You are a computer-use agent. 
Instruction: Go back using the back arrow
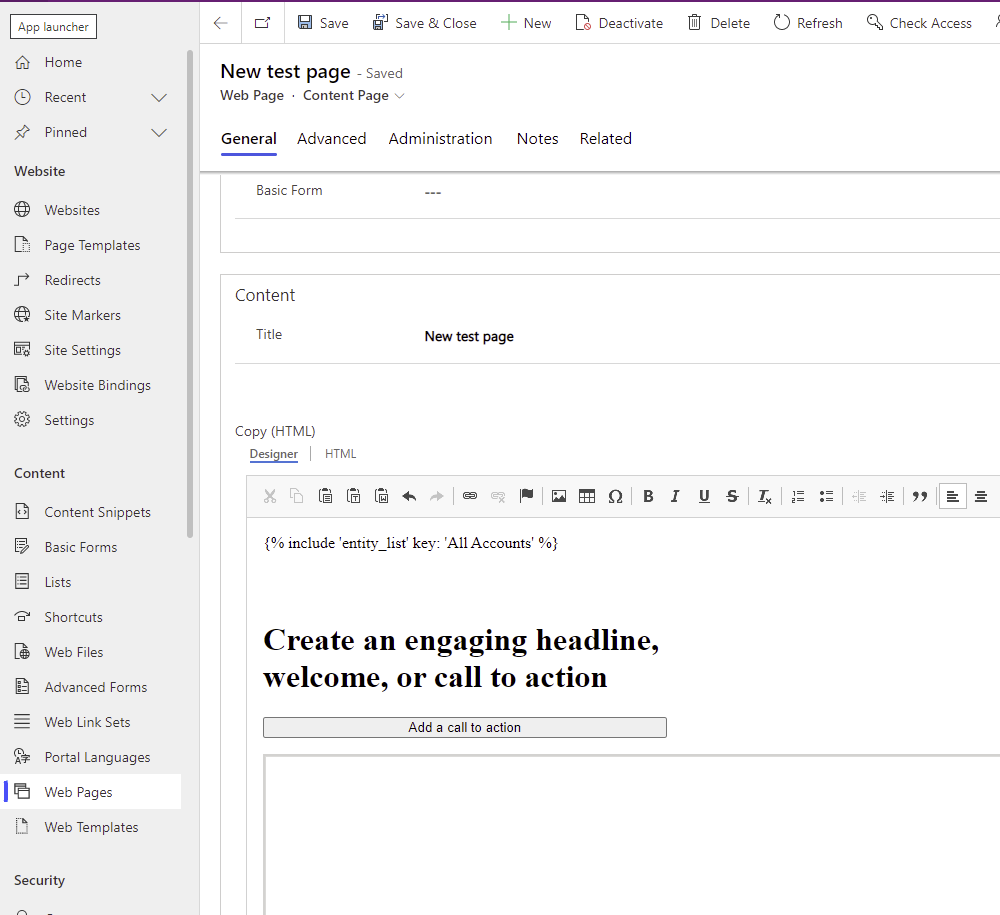click(221, 23)
